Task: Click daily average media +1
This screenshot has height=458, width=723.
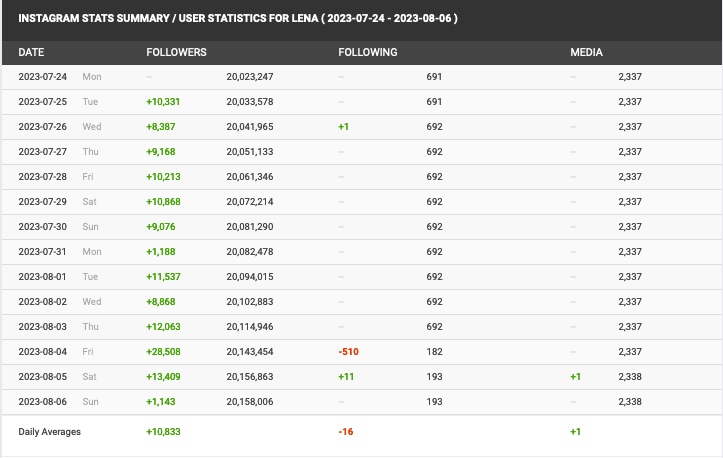Action: (575, 432)
